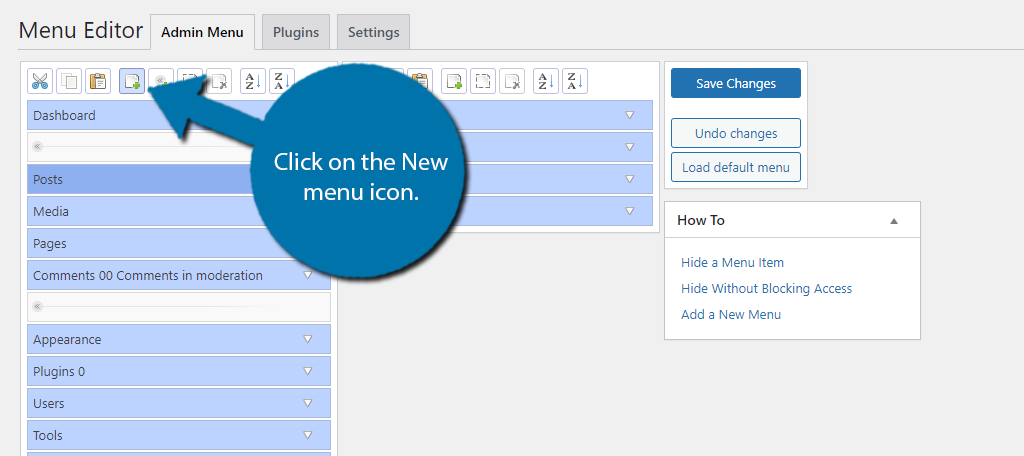Click Load default menu button
Image resolution: width=1024 pixels, height=456 pixels.
click(736, 167)
